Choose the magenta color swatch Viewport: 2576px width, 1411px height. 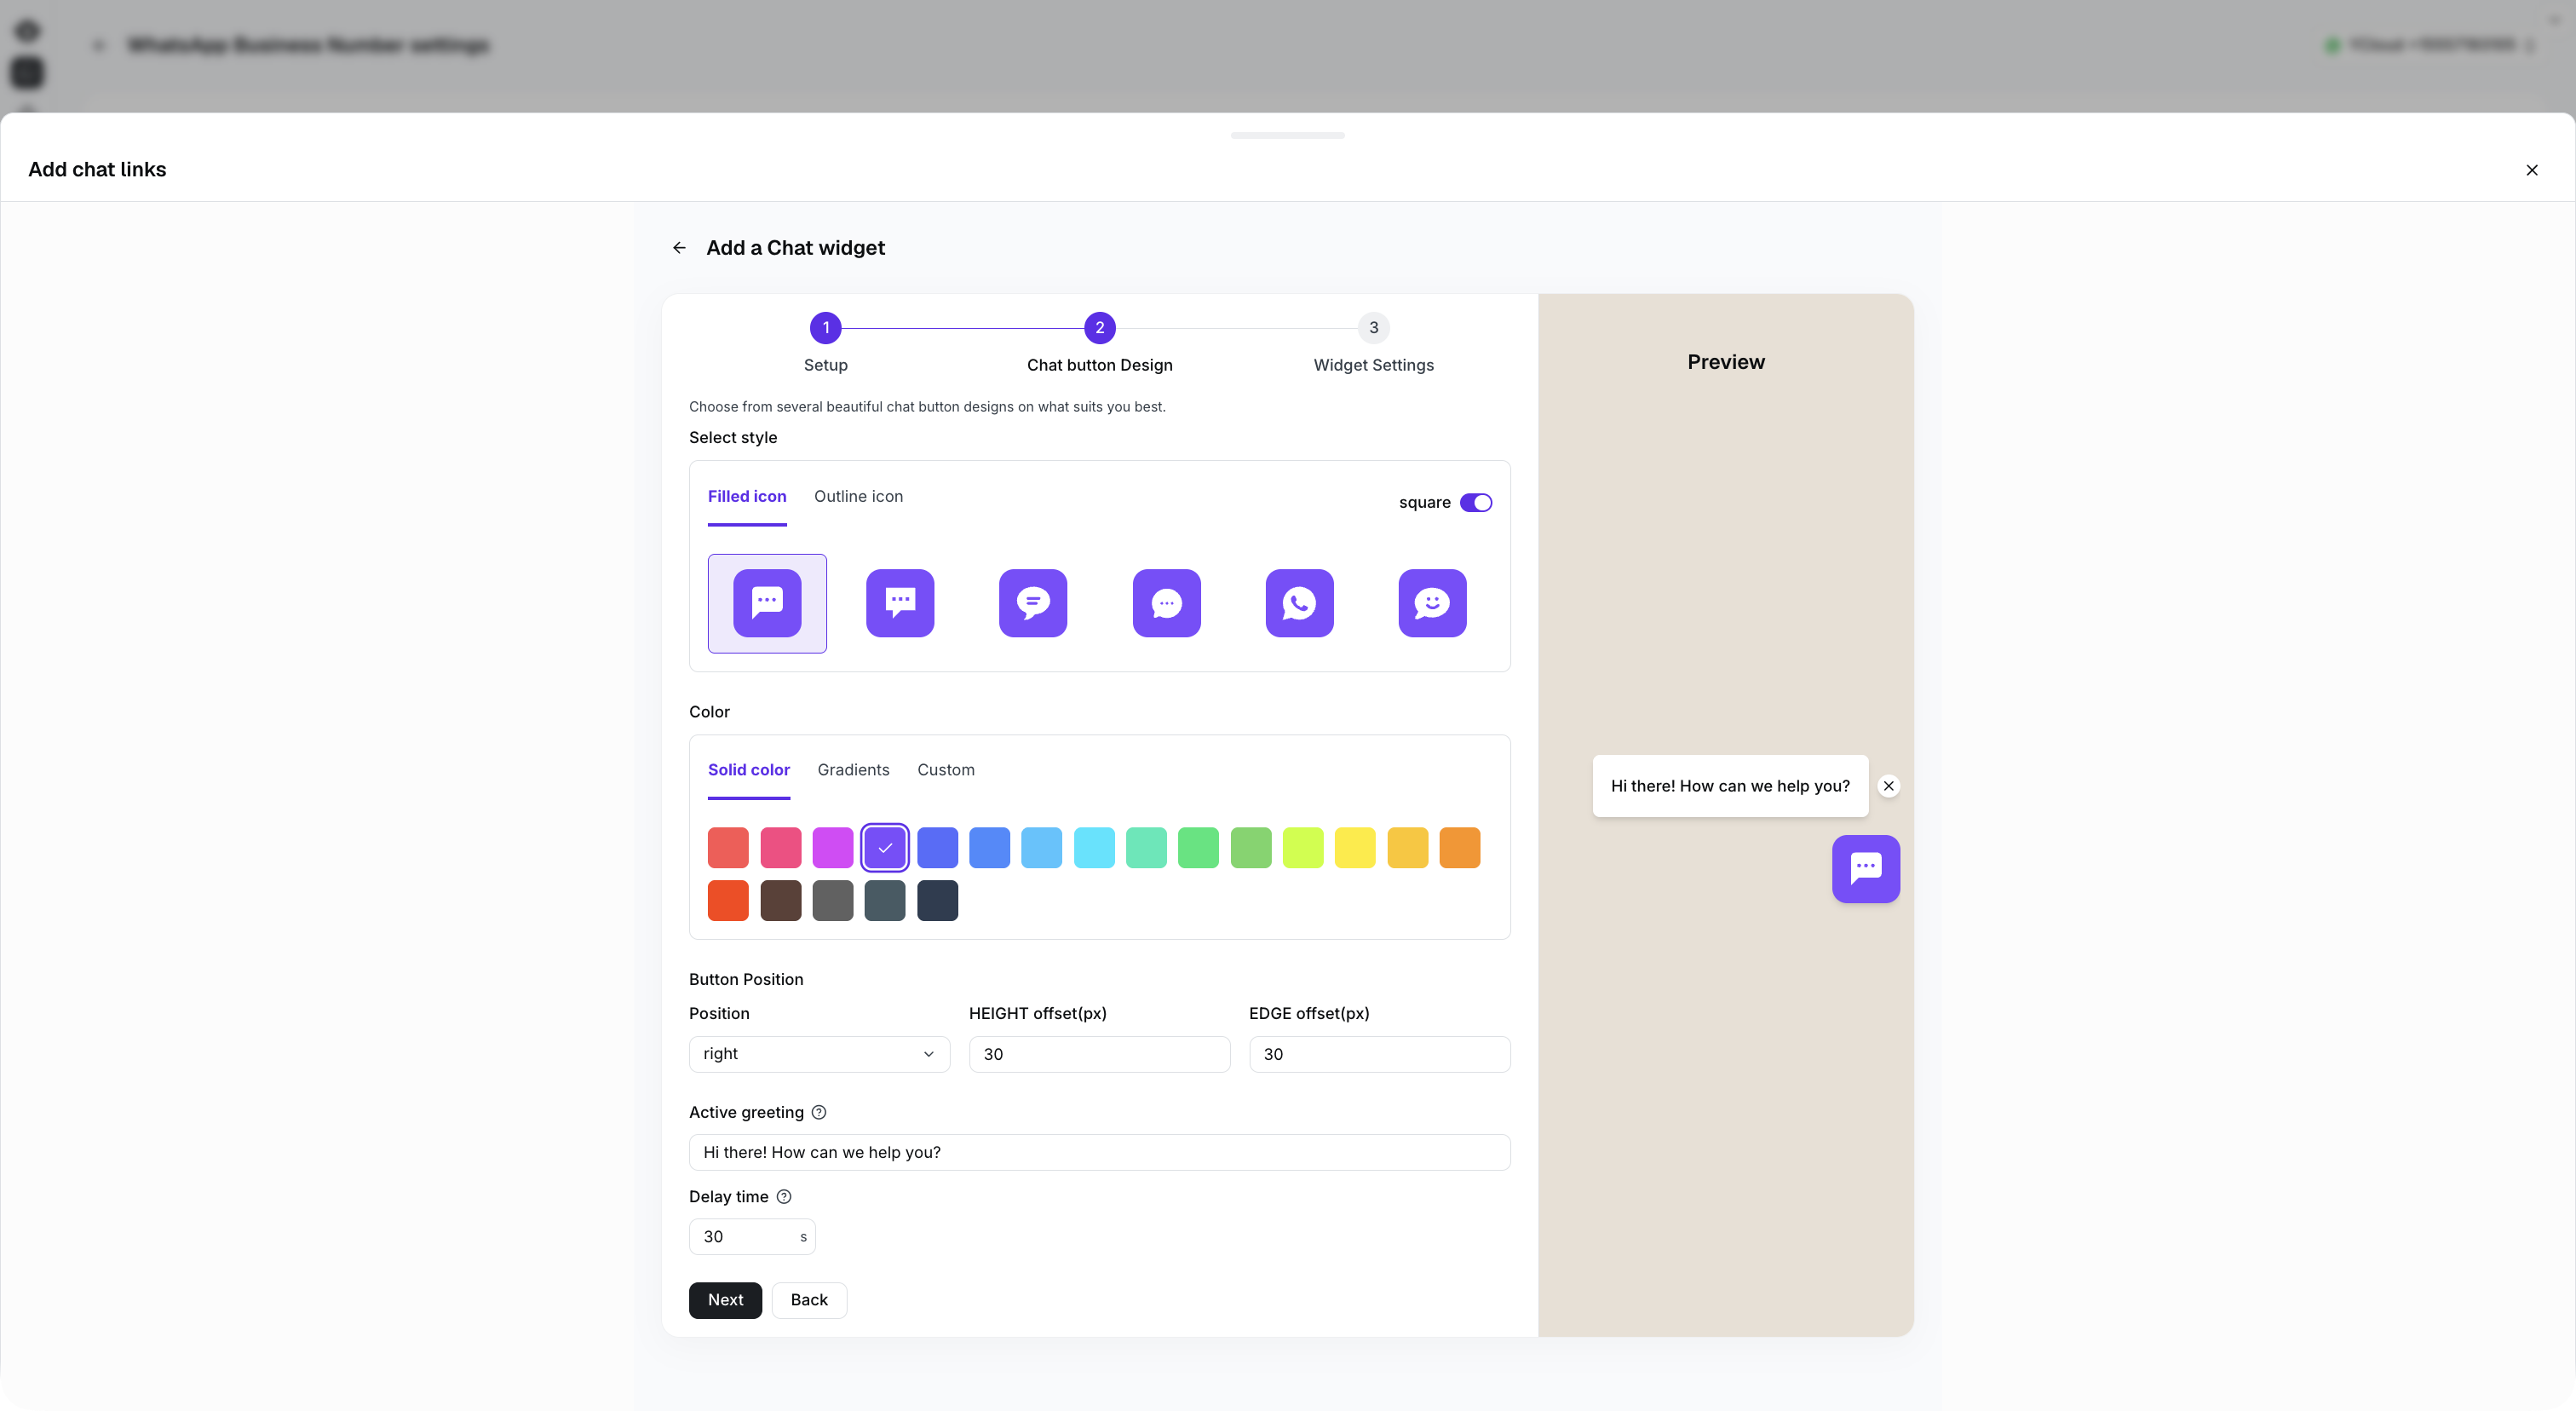[832, 848]
